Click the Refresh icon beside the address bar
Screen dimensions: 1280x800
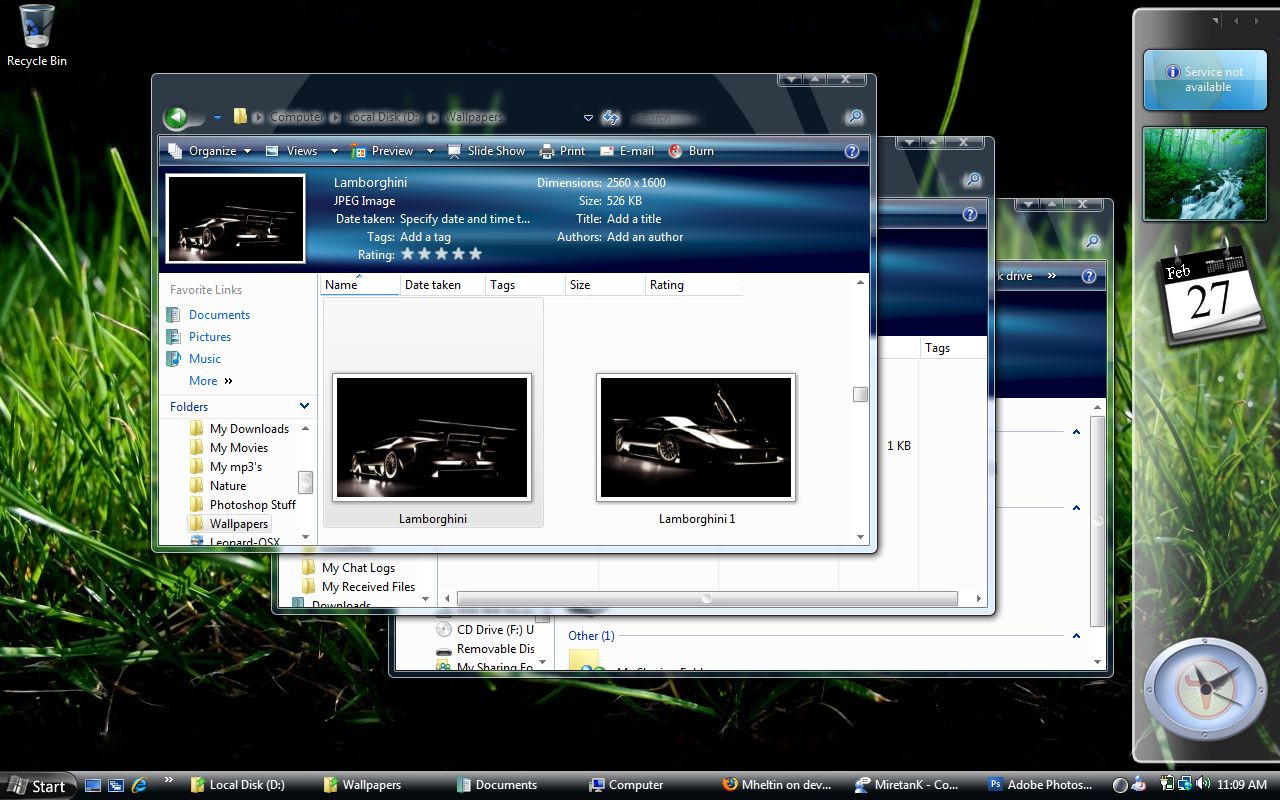611,118
